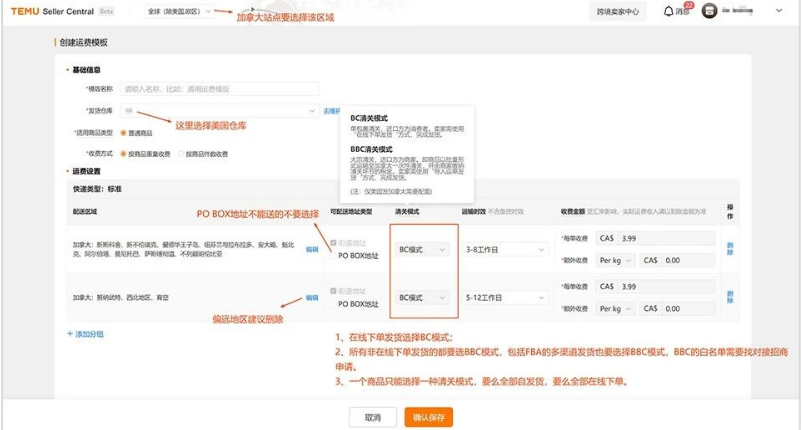Screen dimensions: 802x430
Task: Toggle PO BOX地址 checkbox in the first row
Action: 333,256
